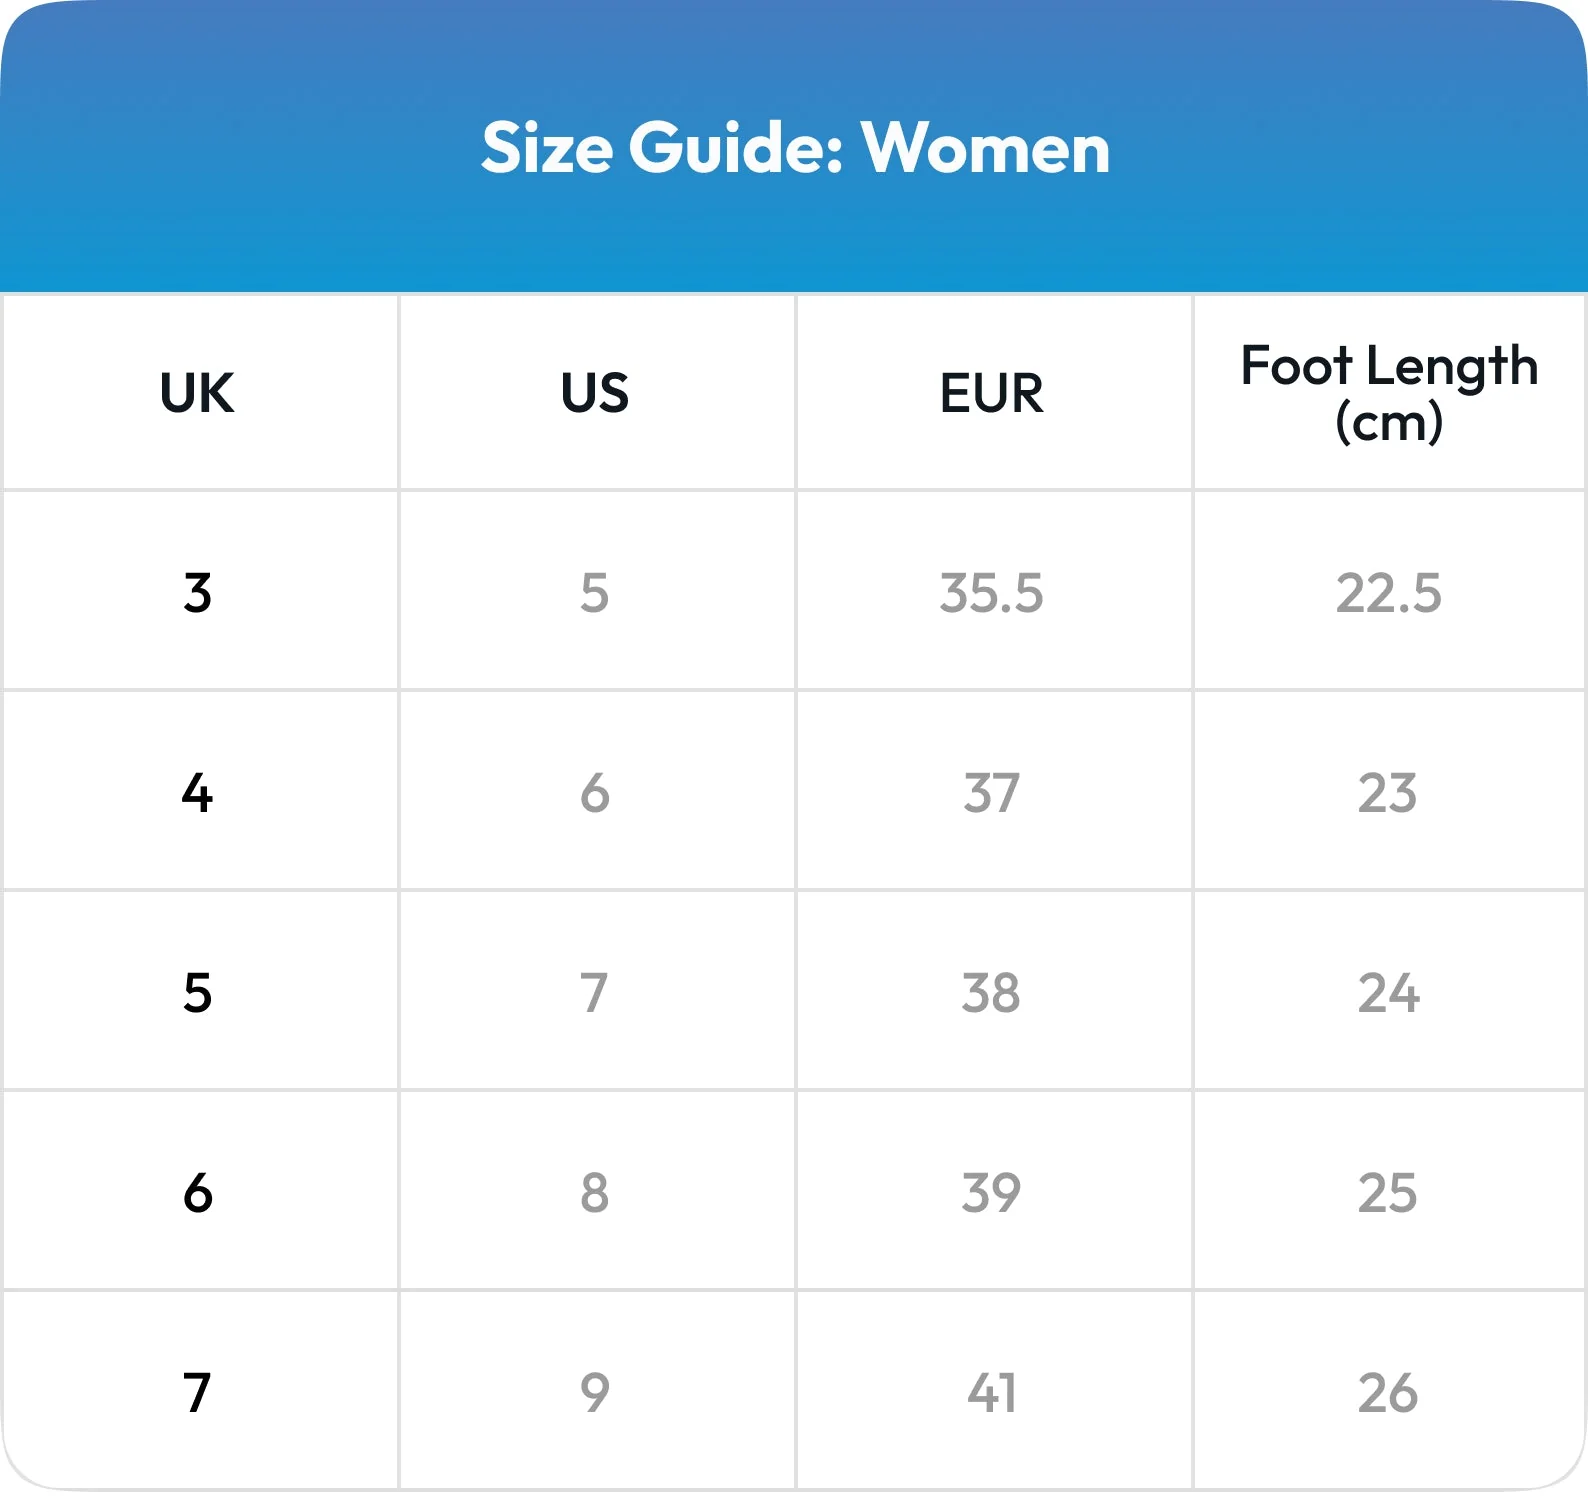The height and width of the screenshot is (1496, 1588).
Task: Click US size 8 cell
Action: [x=595, y=1193]
